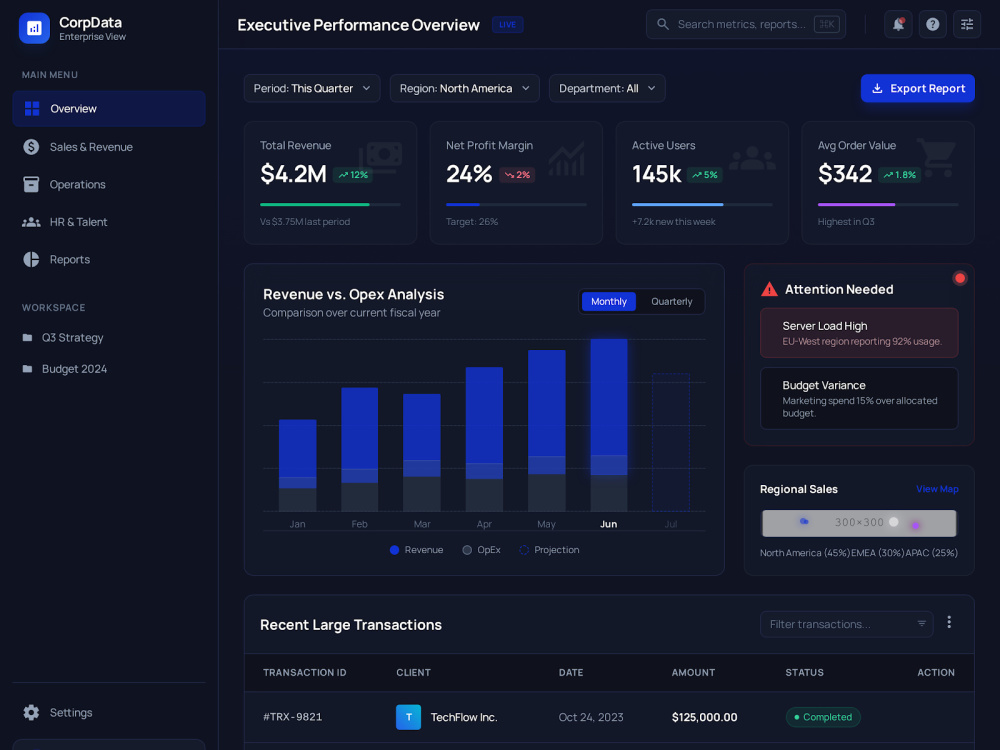1000x750 pixels.
Task: Click the Active Users progress bar
Action: point(677,205)
